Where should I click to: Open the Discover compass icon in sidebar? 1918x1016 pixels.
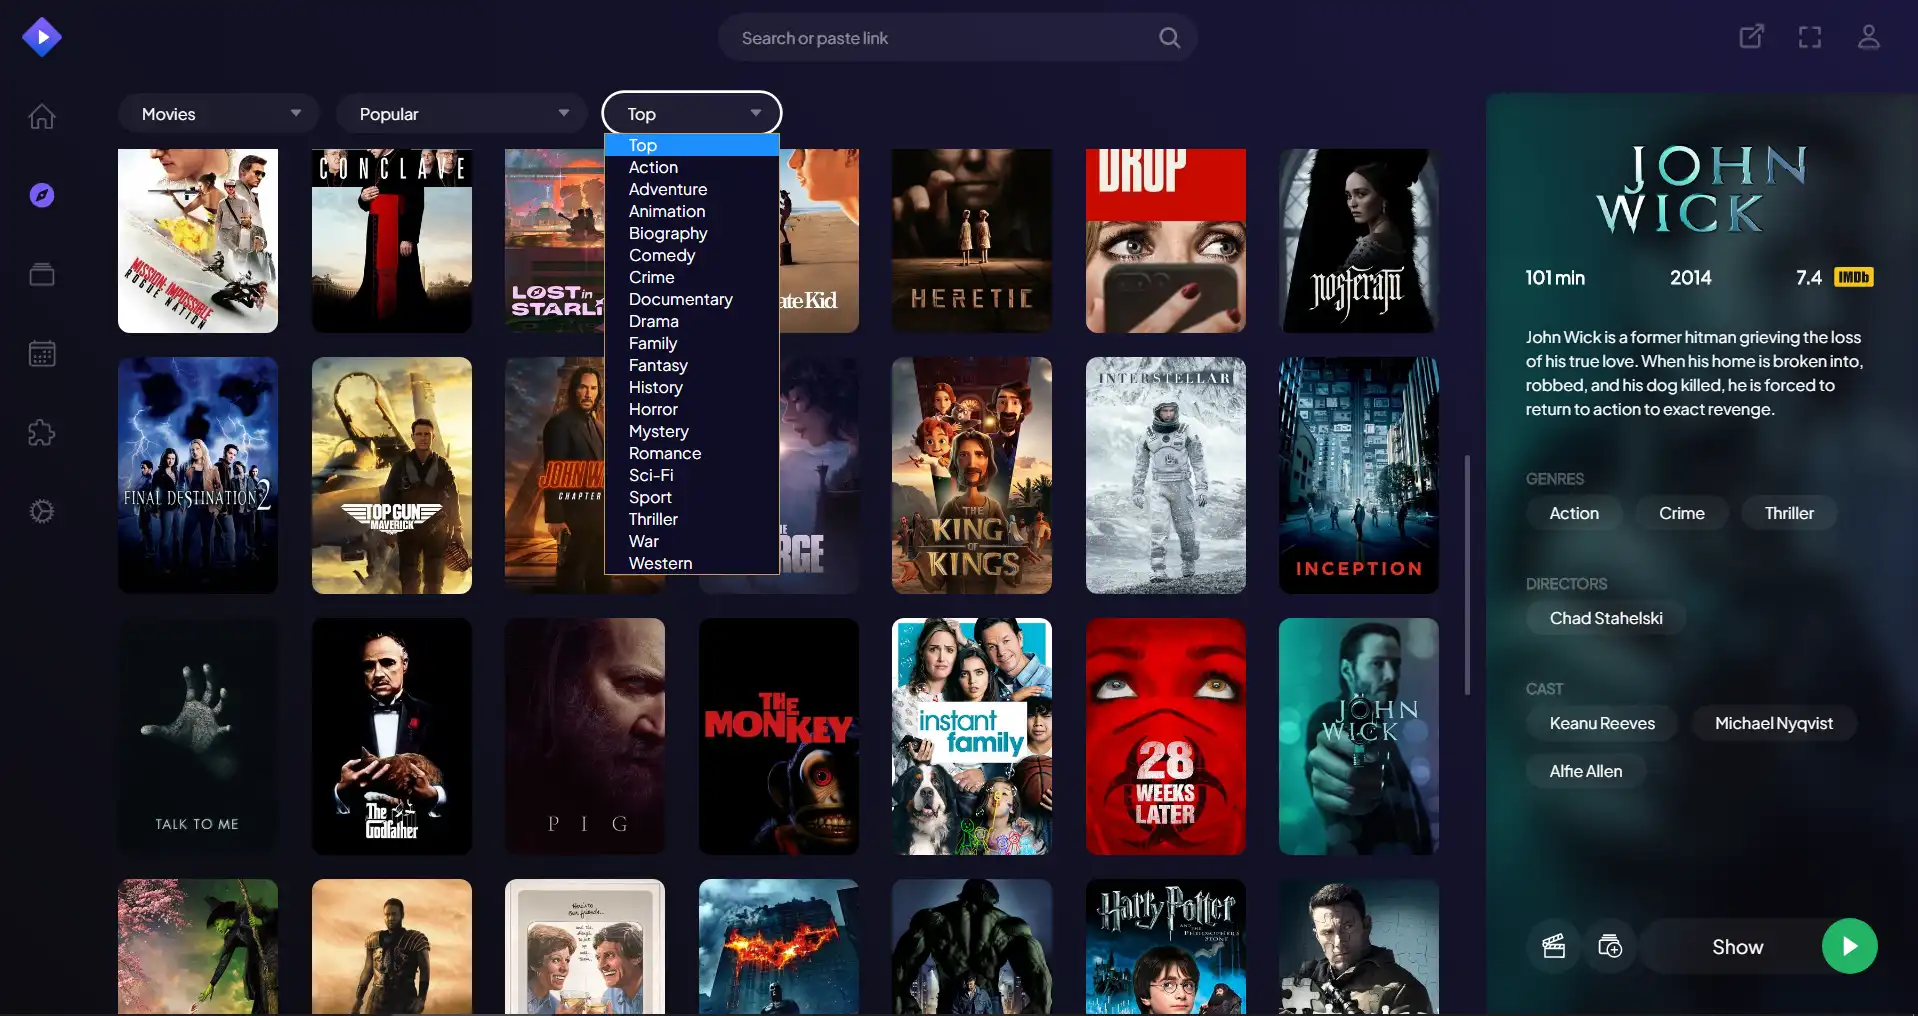[42, 195]
